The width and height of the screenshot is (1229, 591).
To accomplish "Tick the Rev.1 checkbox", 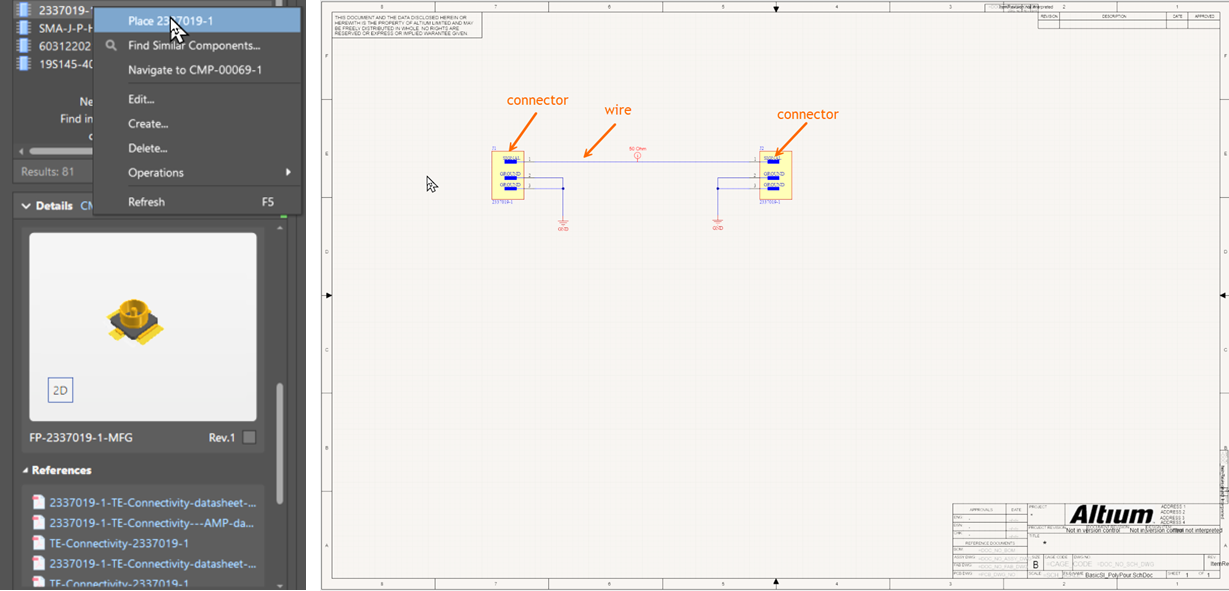I will pyautogui.click(x=249, y=438).
